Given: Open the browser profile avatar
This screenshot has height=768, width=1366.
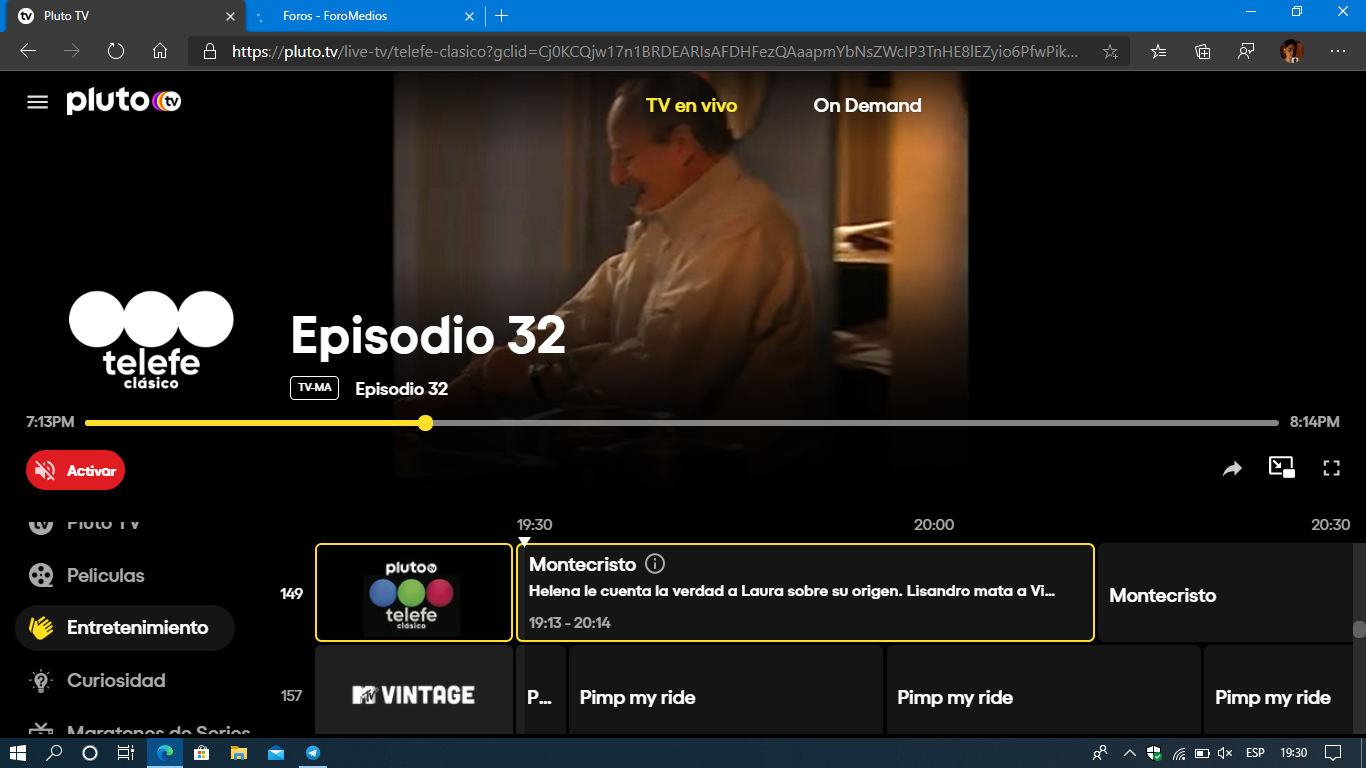Looking at the screenshot, I should [x=1292, y=51].
